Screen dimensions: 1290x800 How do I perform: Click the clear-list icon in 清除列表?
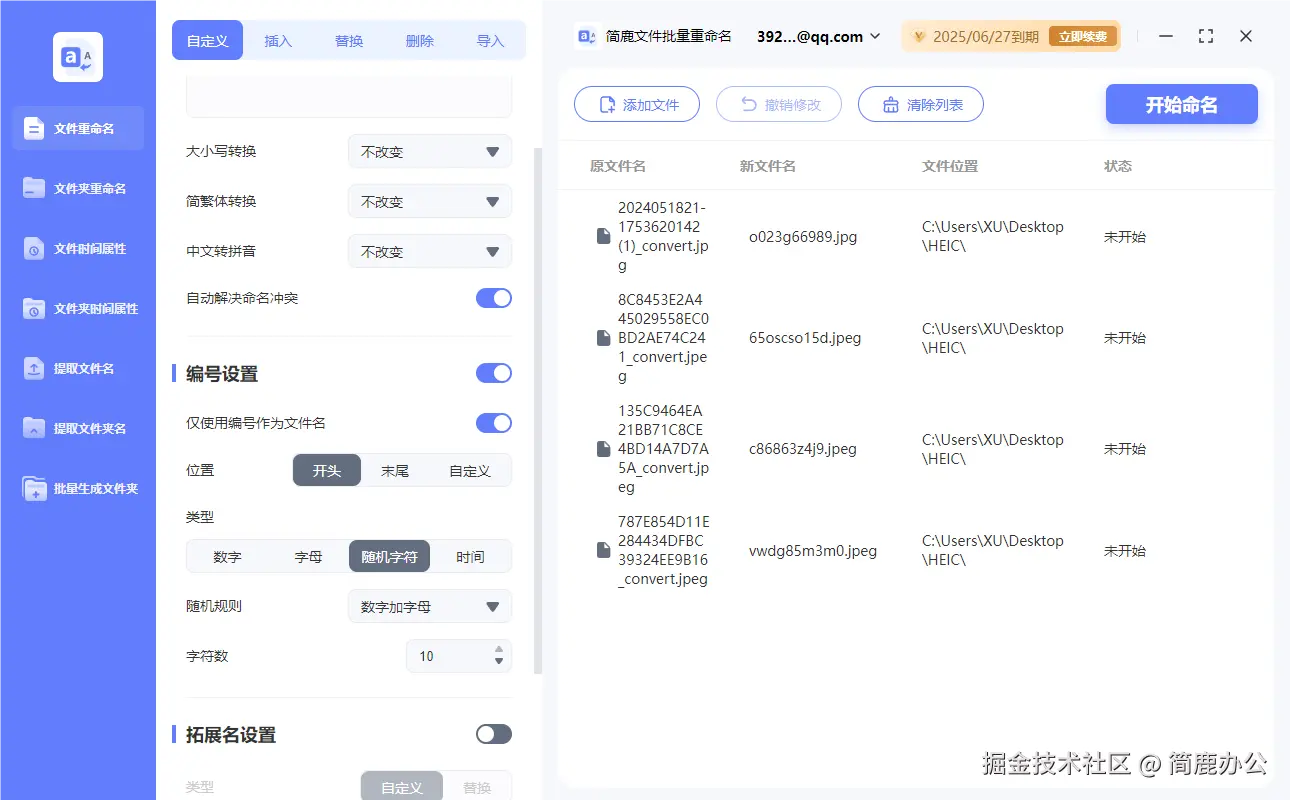(x=890, y=105)
